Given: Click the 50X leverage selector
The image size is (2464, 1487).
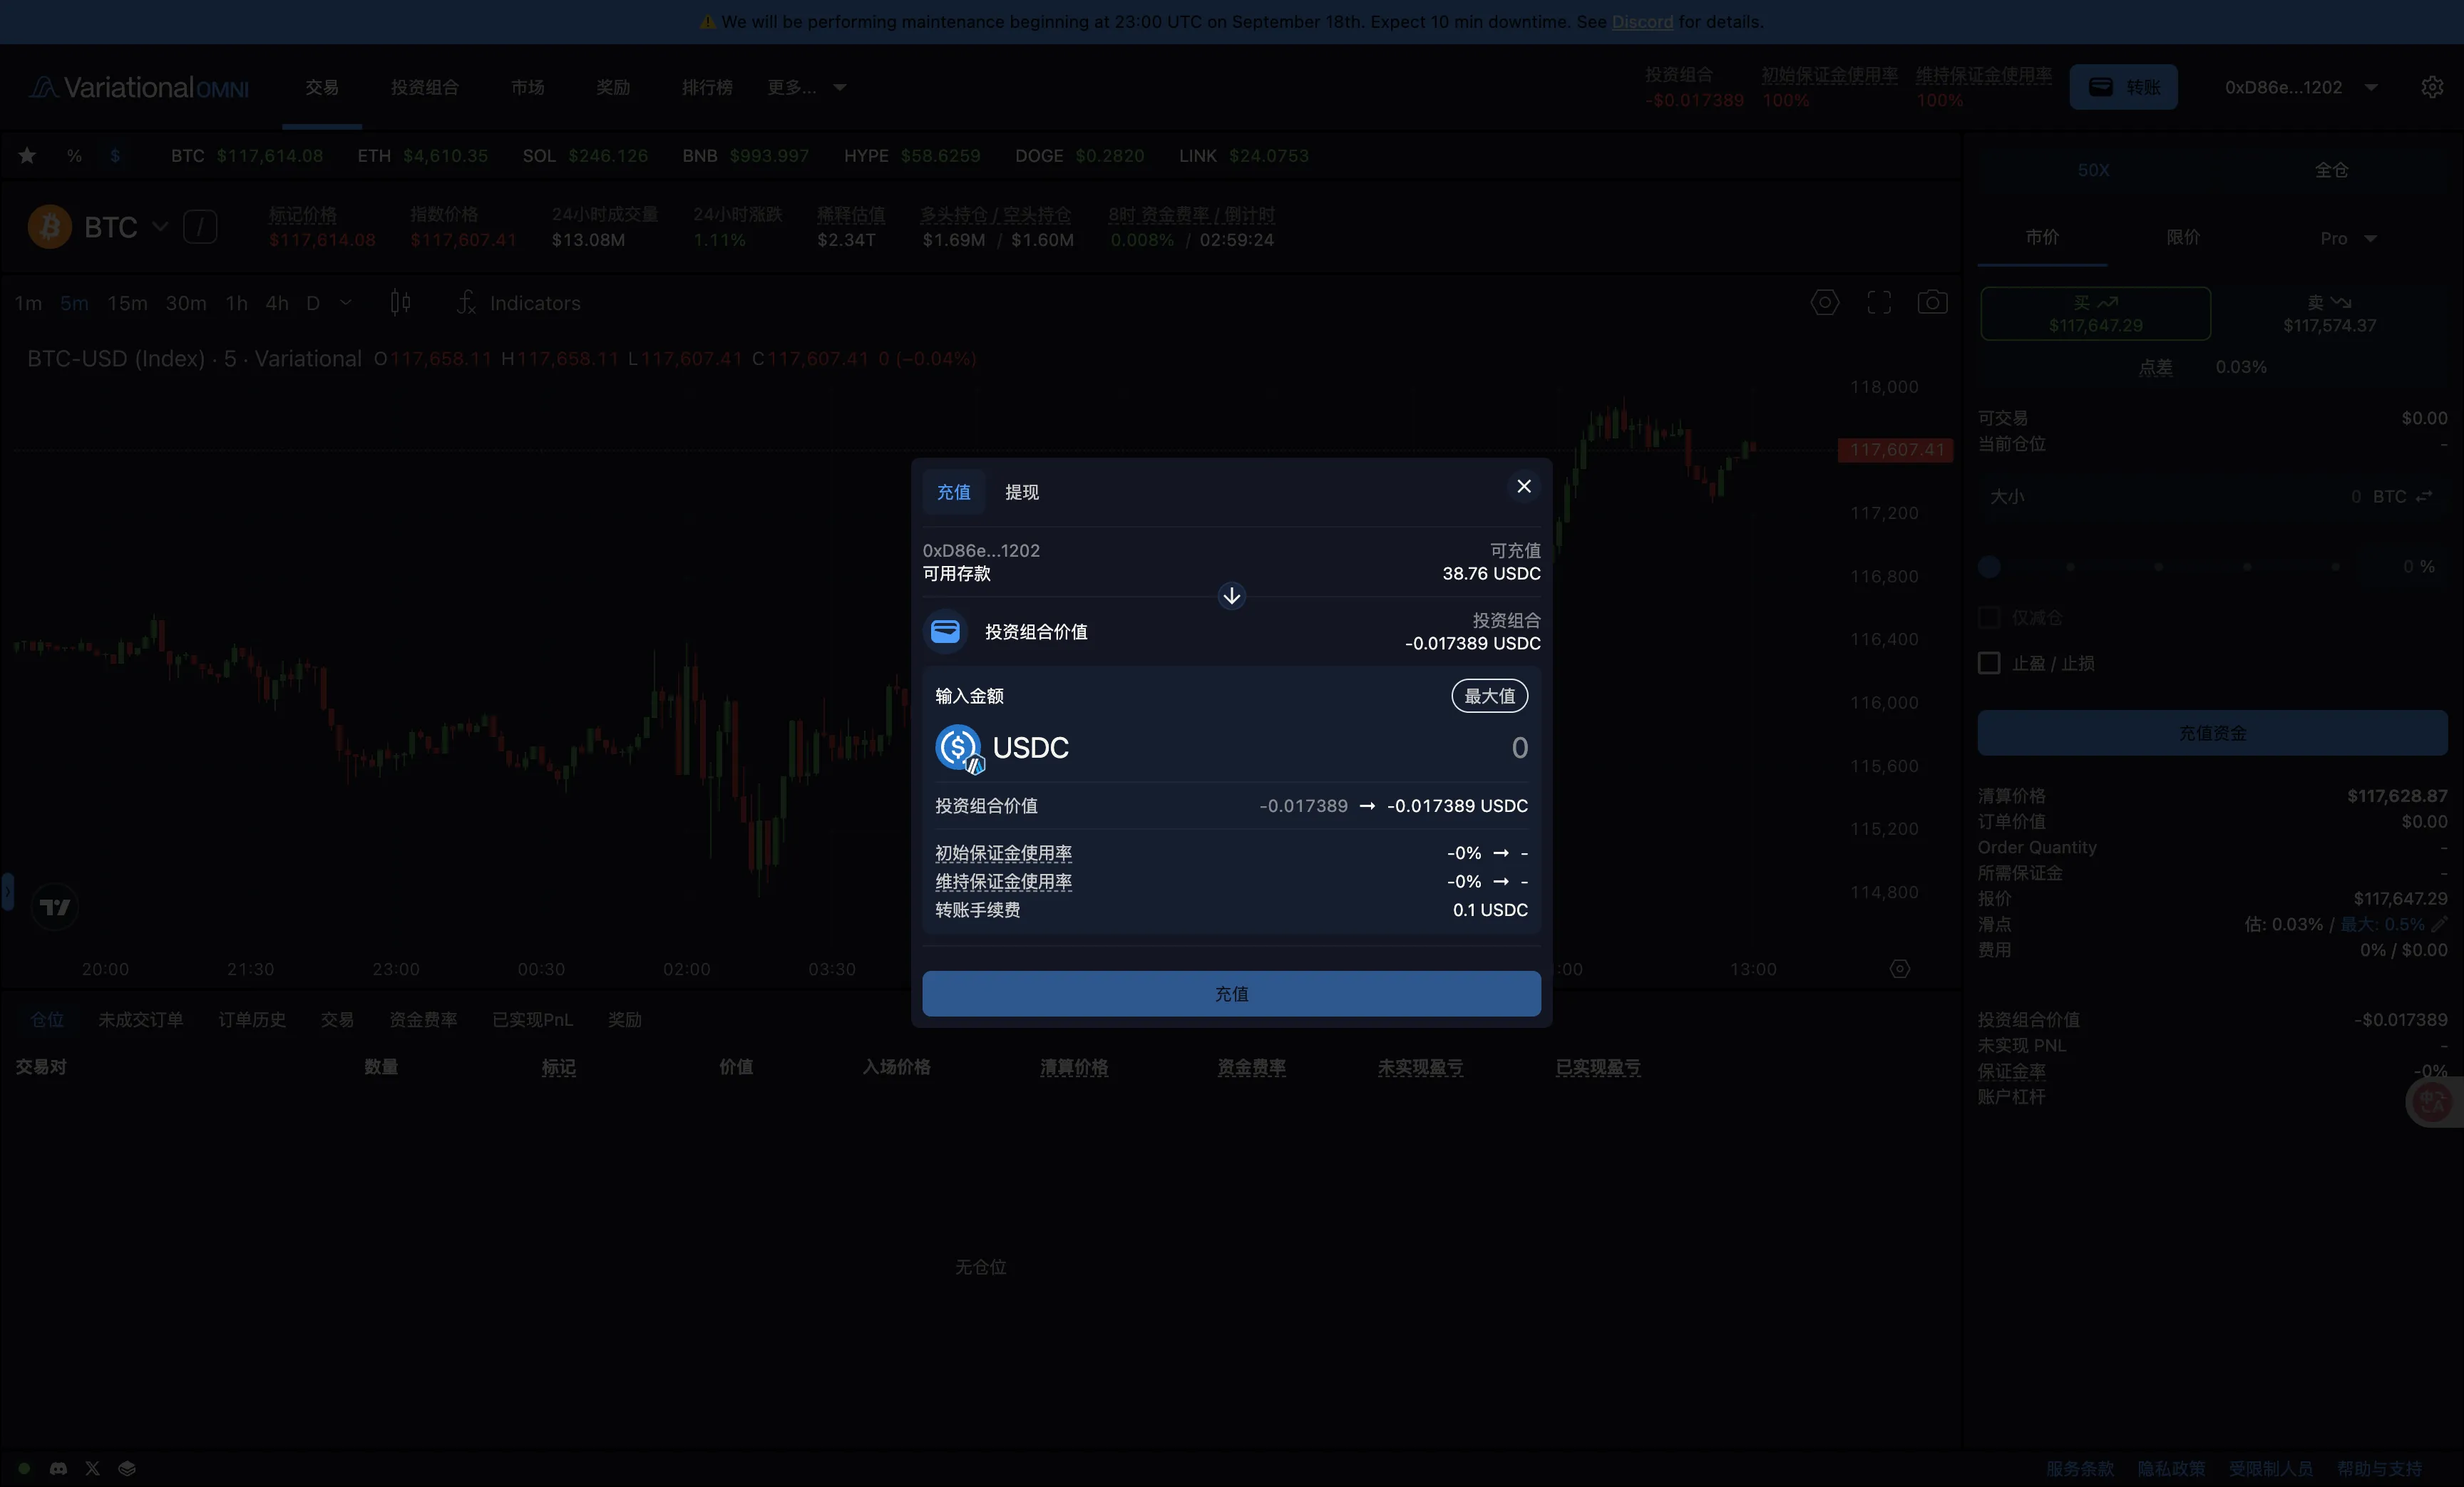Looking at the screenshot, I should 2093,170.
